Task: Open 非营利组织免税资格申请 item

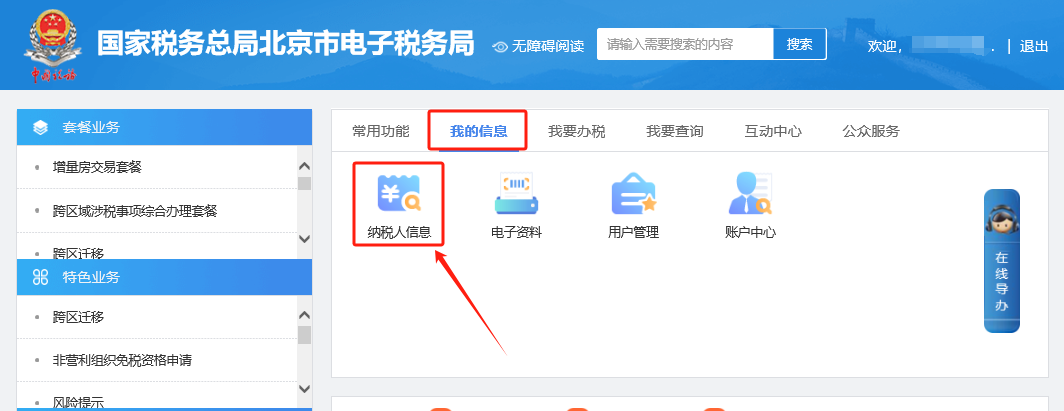Action: pyautogui.click(x=122, y=360)
